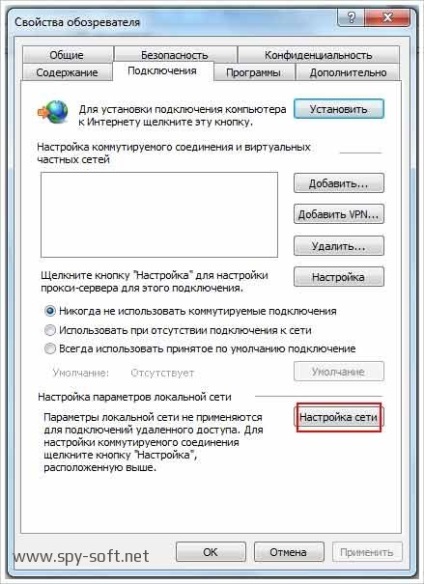The width and height of the screenshot is (424, 584).
Task: Click the Добавить VPN... button
Action: [339, 214]
